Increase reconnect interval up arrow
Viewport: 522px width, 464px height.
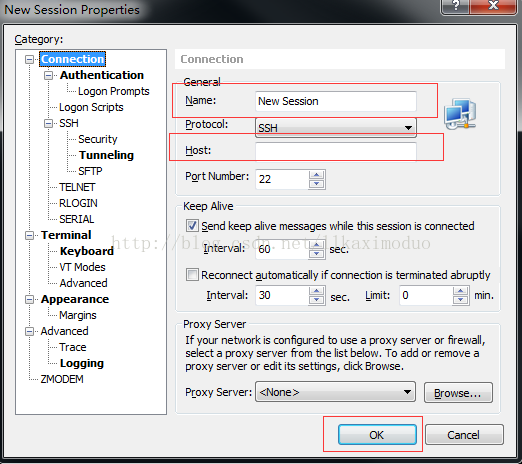(316, 291)
